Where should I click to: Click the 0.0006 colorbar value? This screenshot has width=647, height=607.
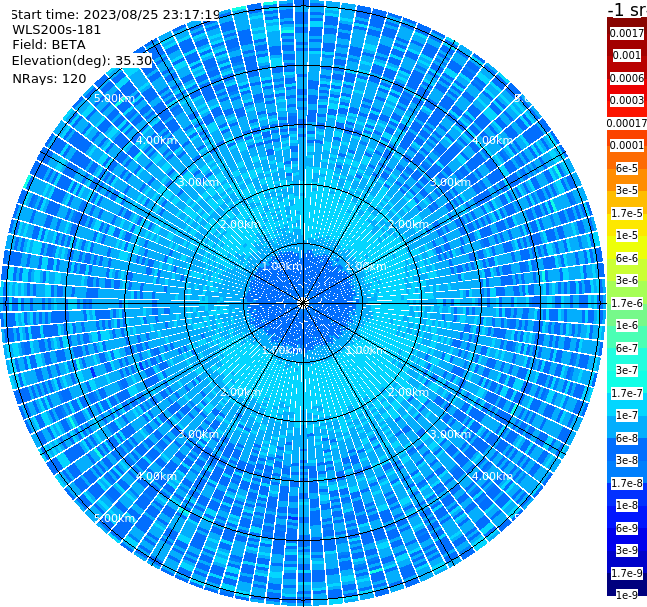pyautogui.click(x=627, y=78)
